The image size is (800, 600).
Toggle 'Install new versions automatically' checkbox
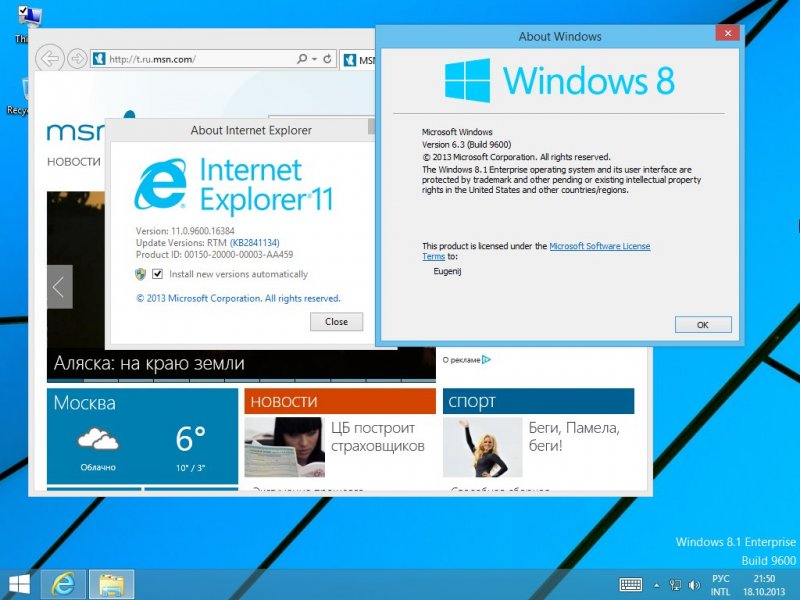[x=157, y=274]
